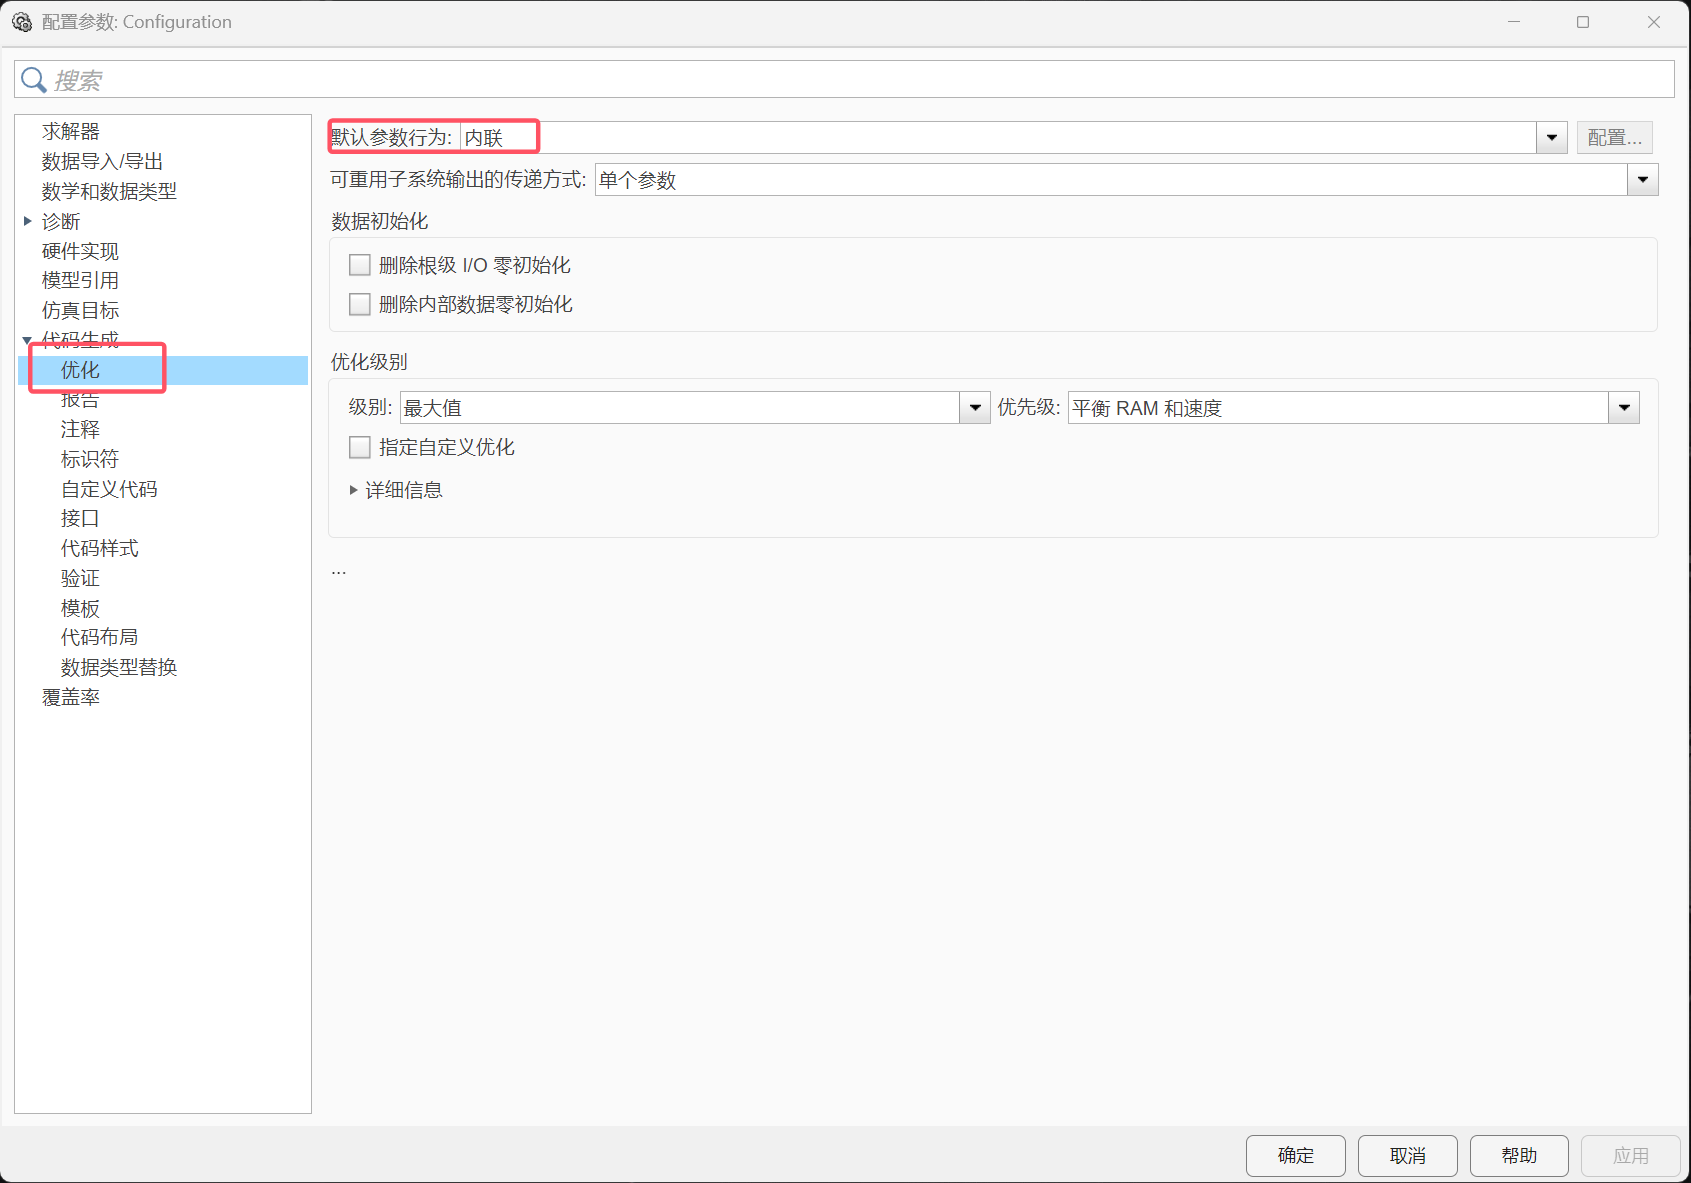The width and height of the screenshot is (1691, 1183).
Task: Open the 优先级 dropdown
Action: [x=1624, y=407]
